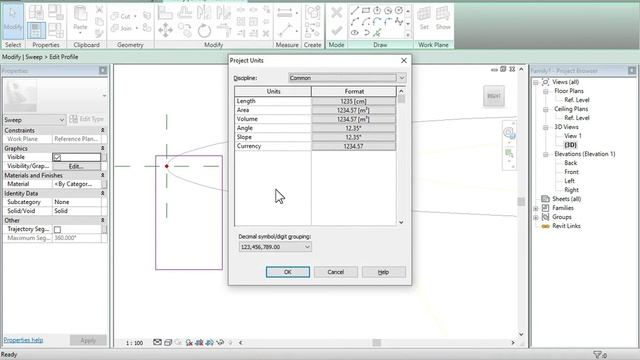The width and height of the screenshot is (640, 360).
Task: Select the Modify arrow tool
Action: coord(13,20)
